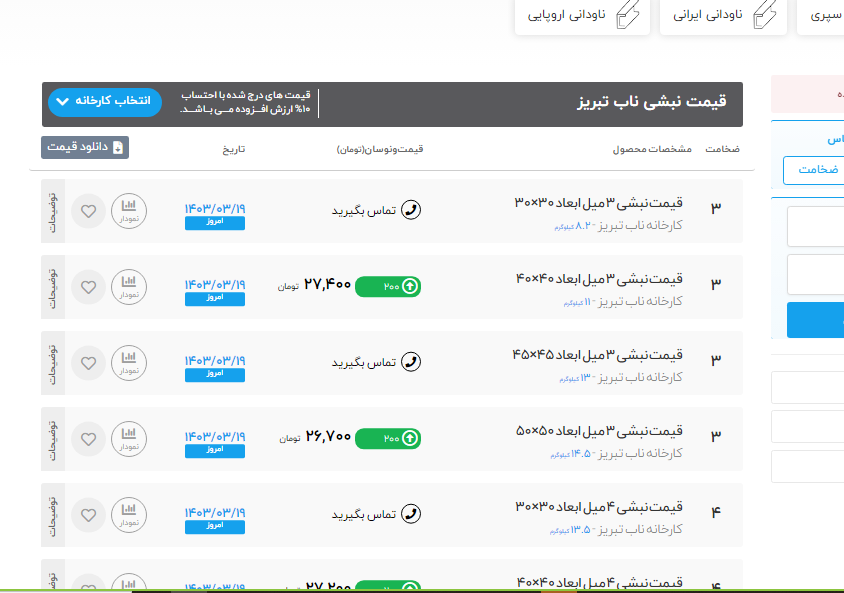Click phone icon in 3mm 30×30 row

click(x=410, y=210)
